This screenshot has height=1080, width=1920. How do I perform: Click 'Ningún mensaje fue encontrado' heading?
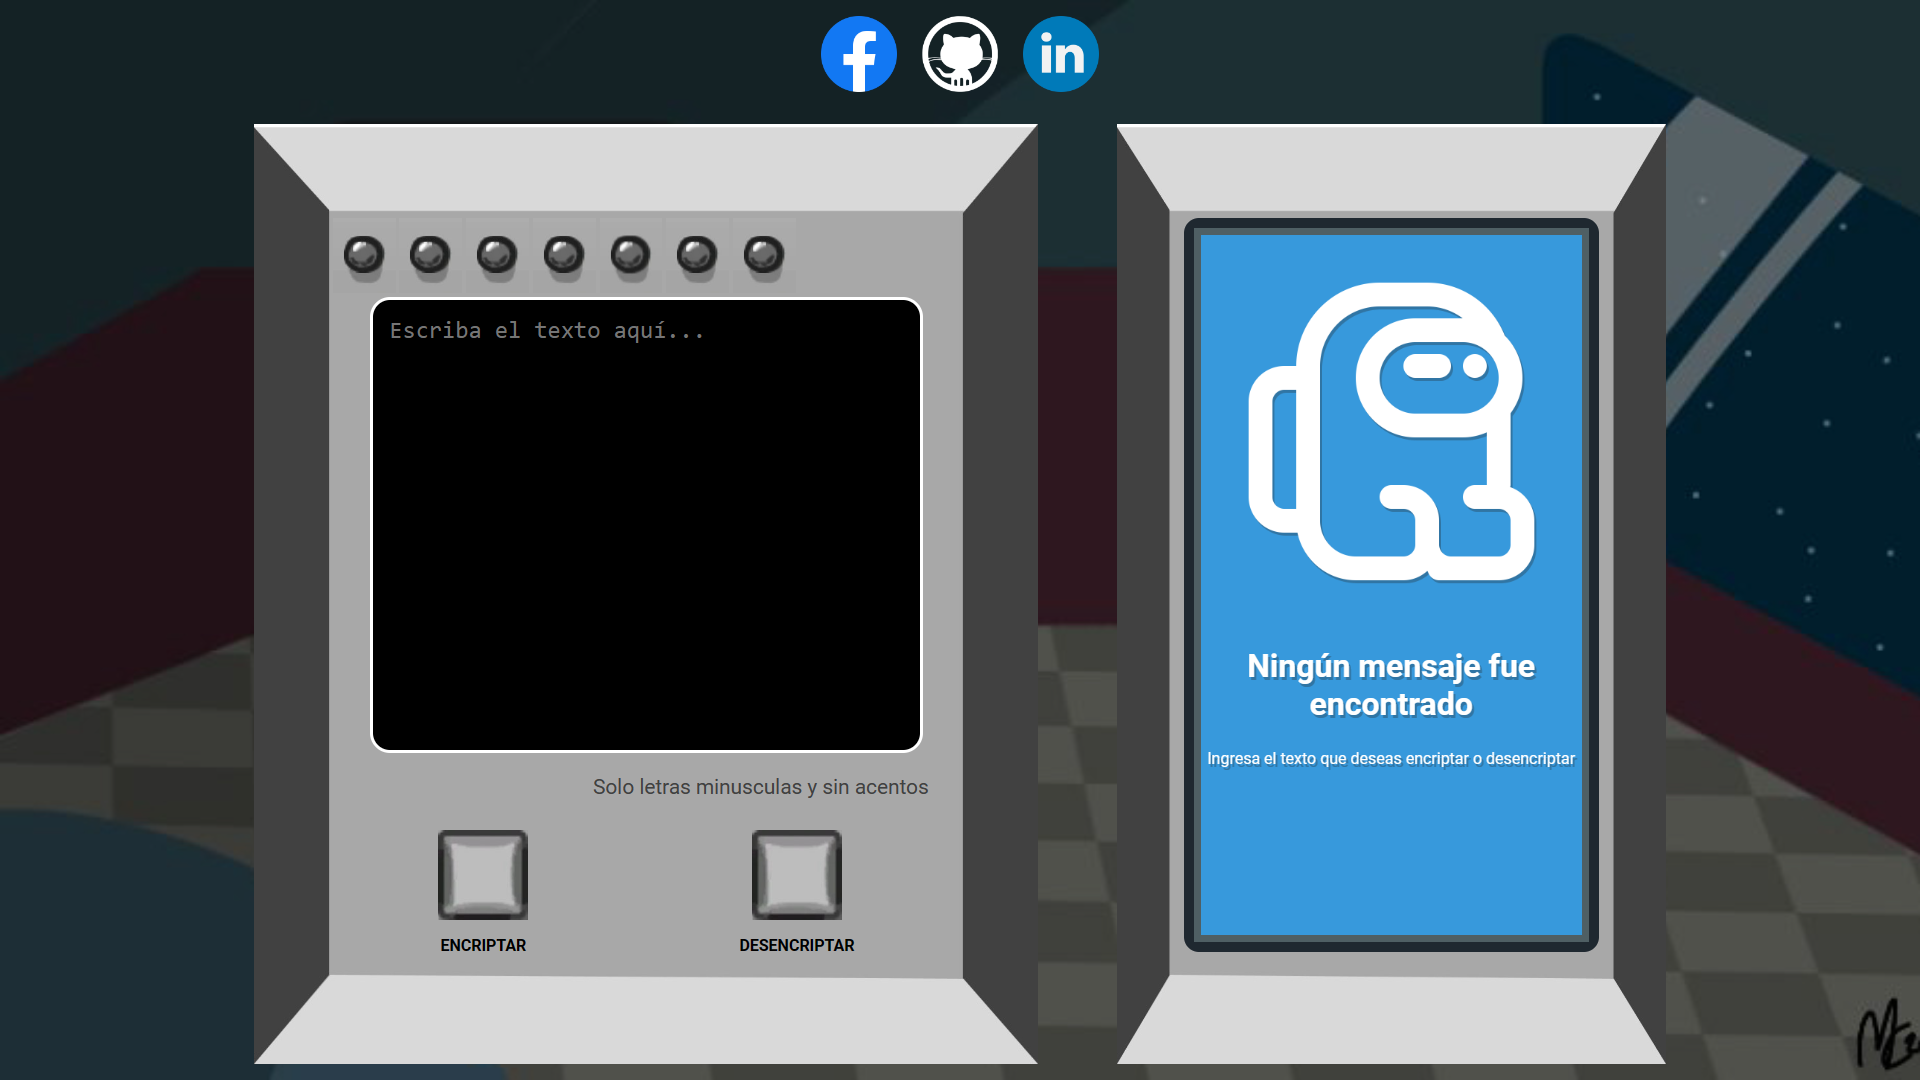click(1391, 685)
